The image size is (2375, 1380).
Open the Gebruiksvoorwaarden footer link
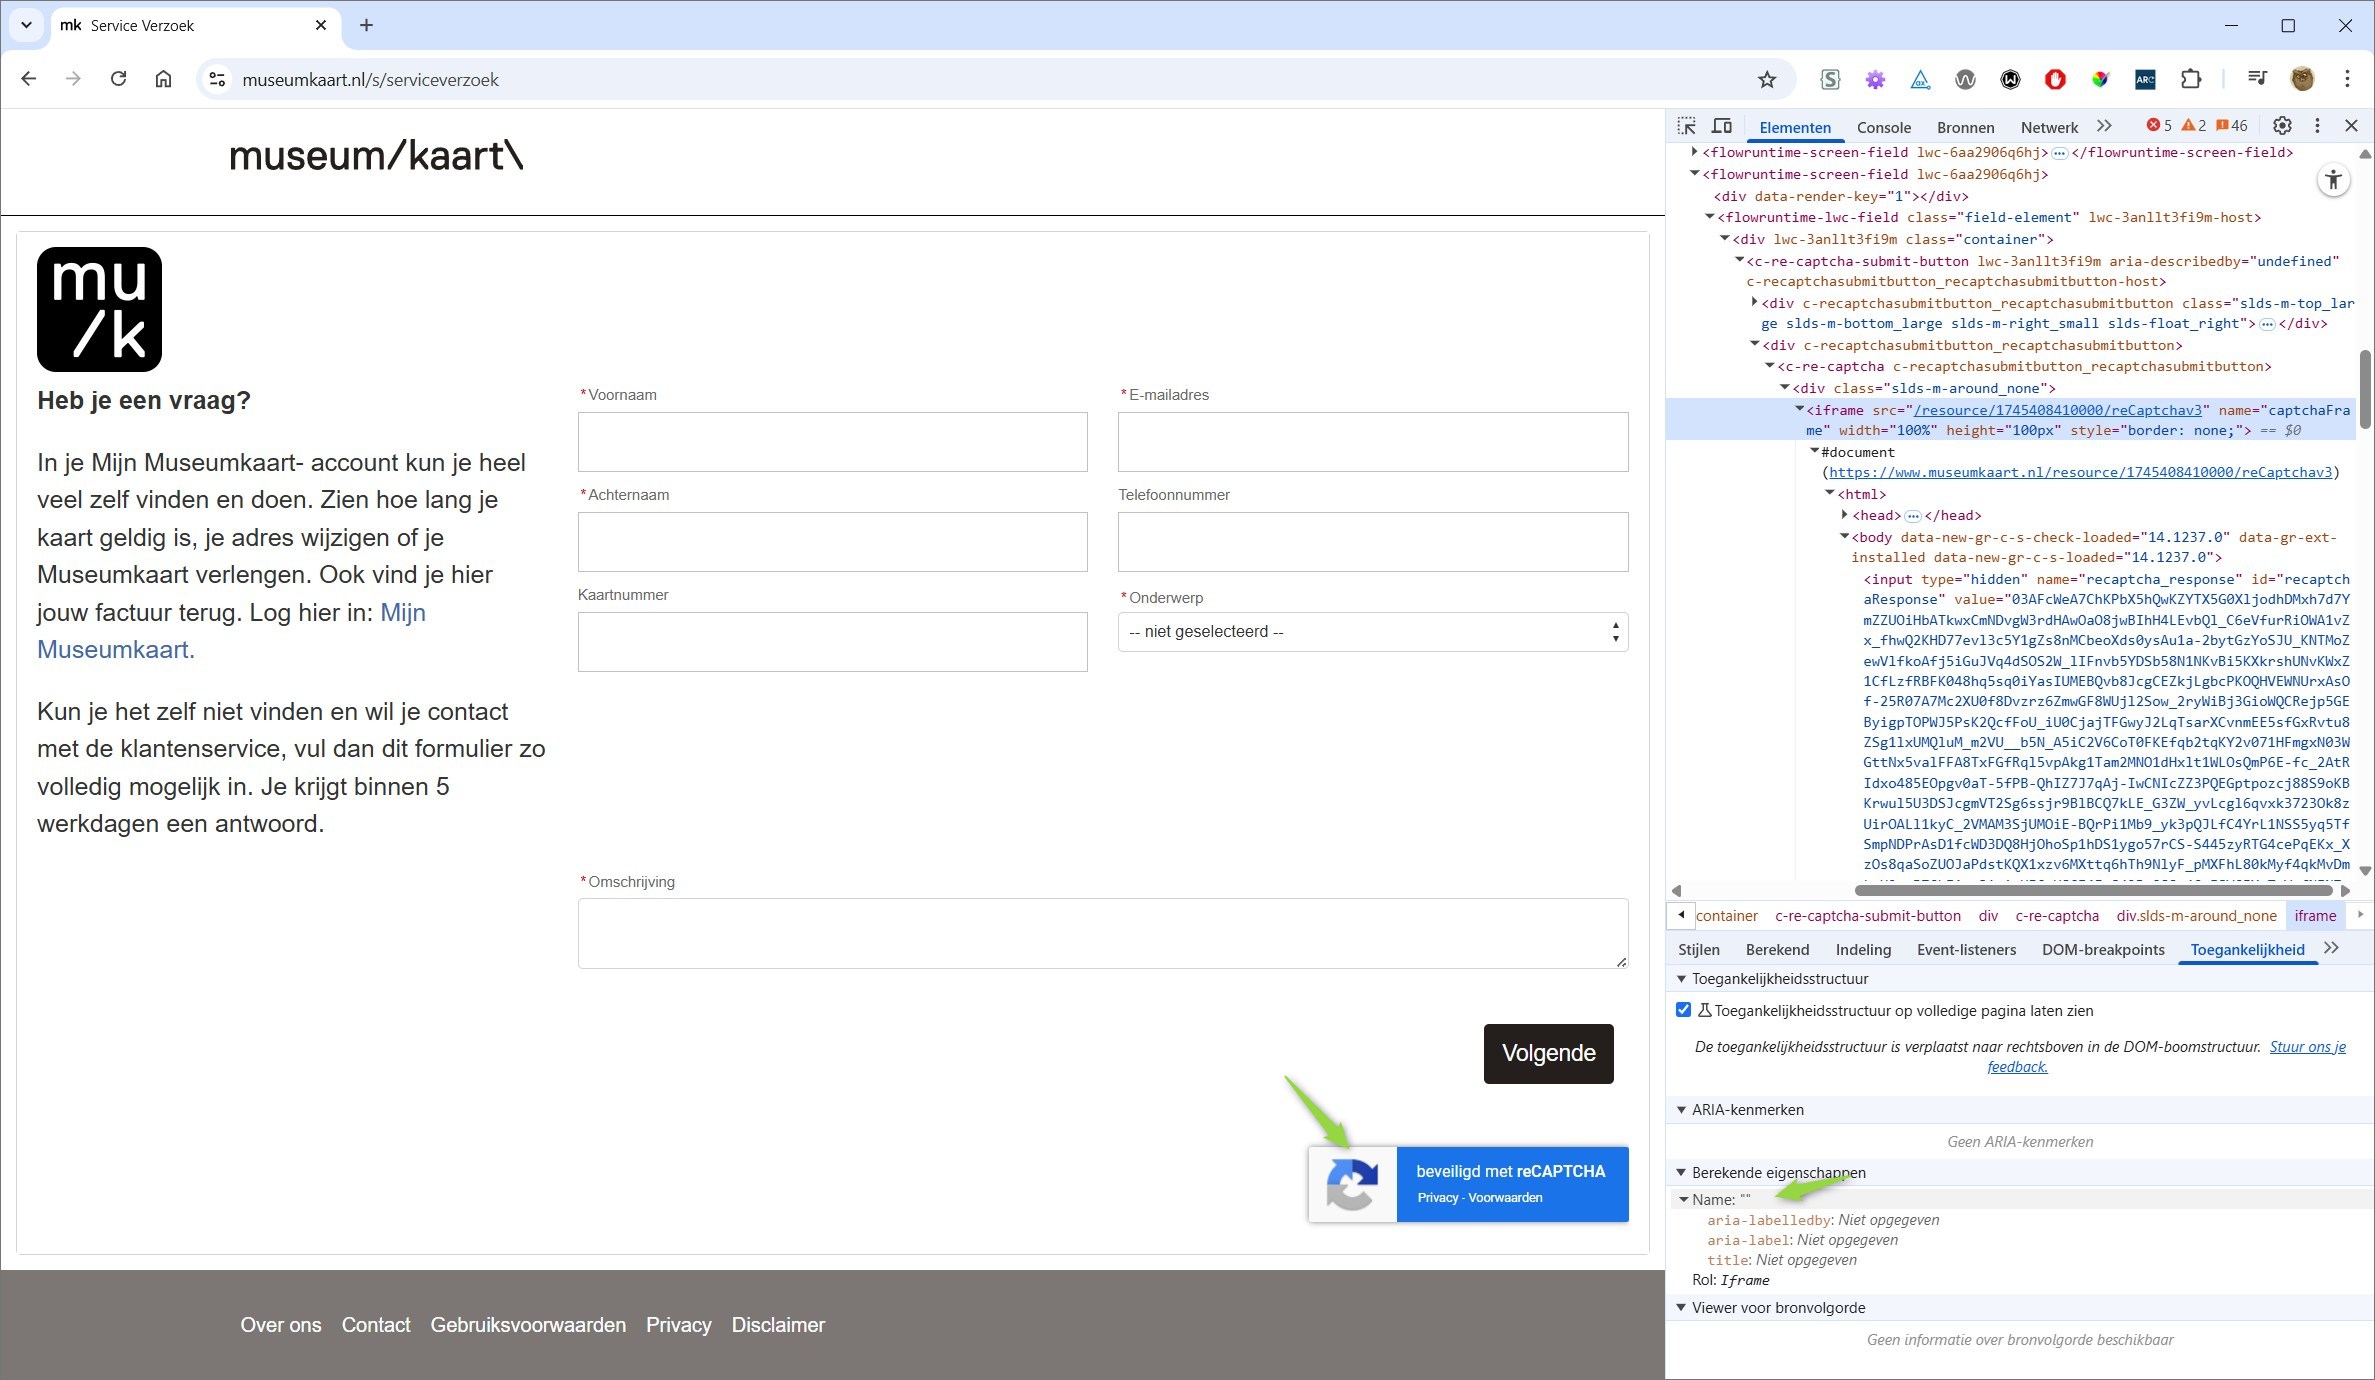click(528, 1325)
